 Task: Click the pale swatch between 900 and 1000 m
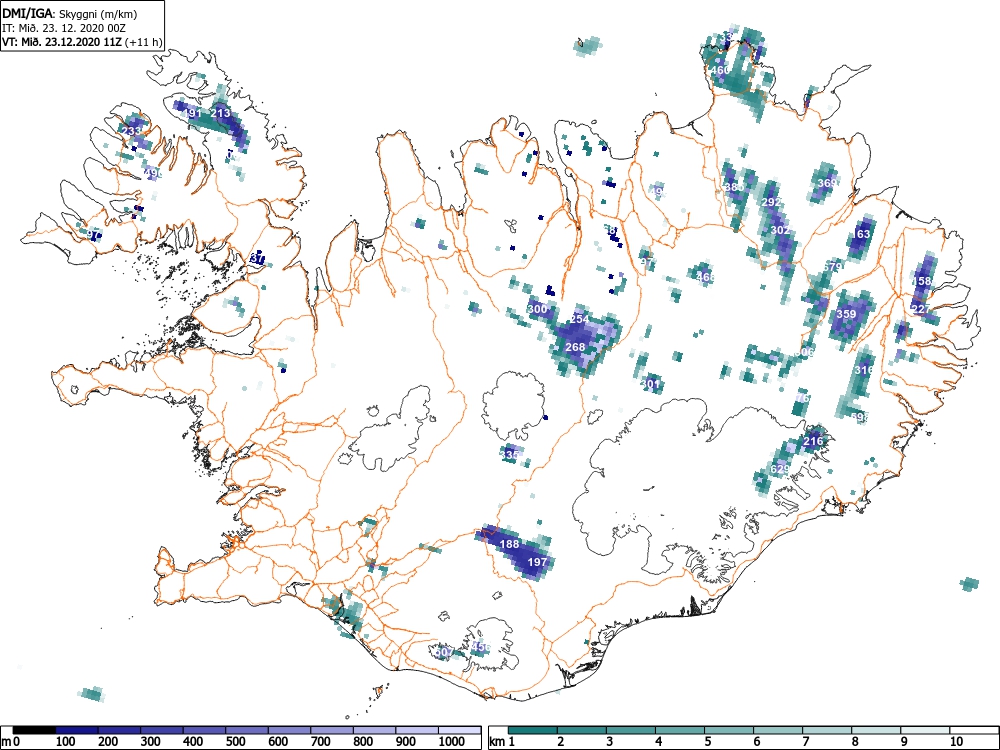(x=417, y=730)
